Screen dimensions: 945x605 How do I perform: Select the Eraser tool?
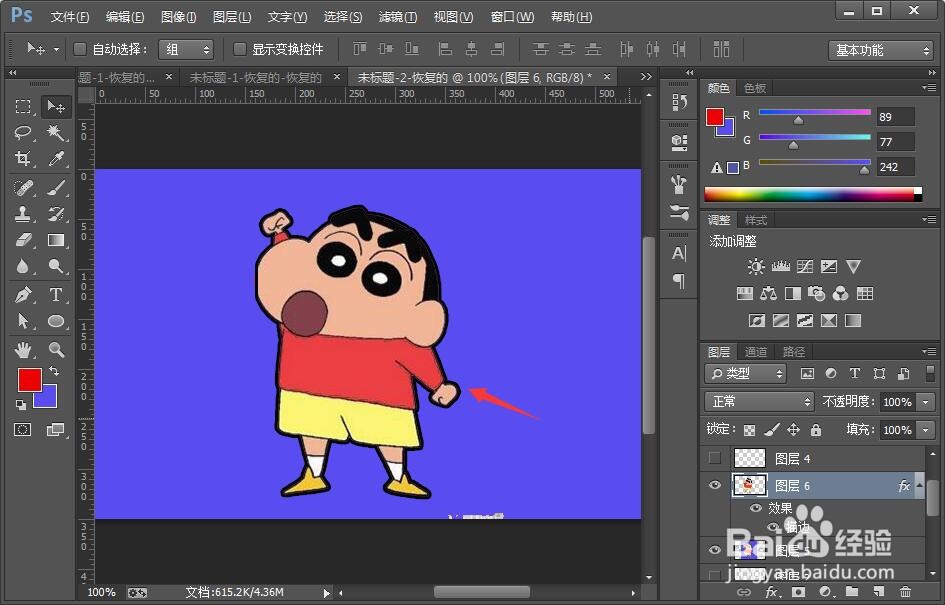tap(23, 240)
